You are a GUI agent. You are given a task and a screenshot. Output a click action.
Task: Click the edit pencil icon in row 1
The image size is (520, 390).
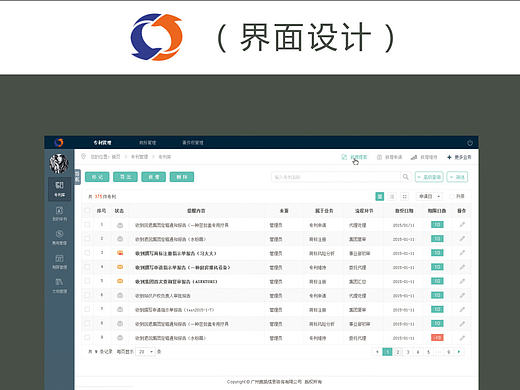[x=462, y=225]
